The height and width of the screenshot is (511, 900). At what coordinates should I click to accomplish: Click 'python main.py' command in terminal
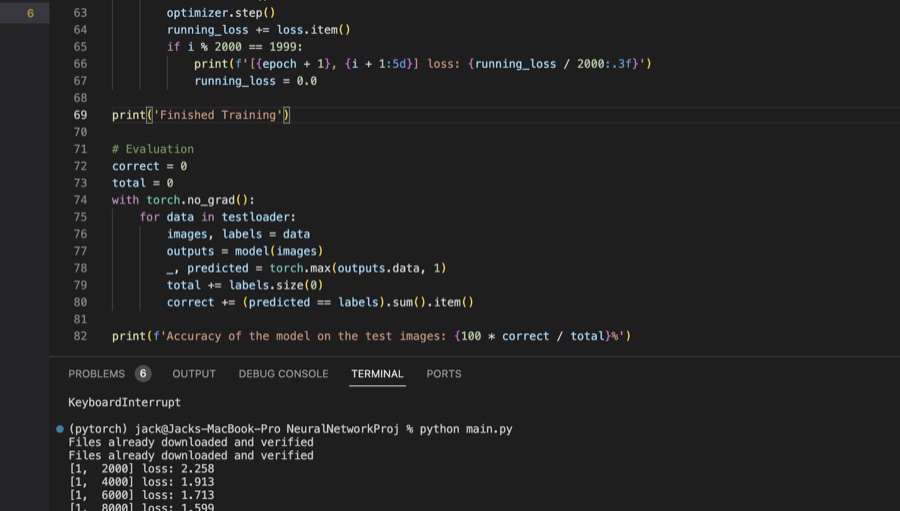coord(466,429)
